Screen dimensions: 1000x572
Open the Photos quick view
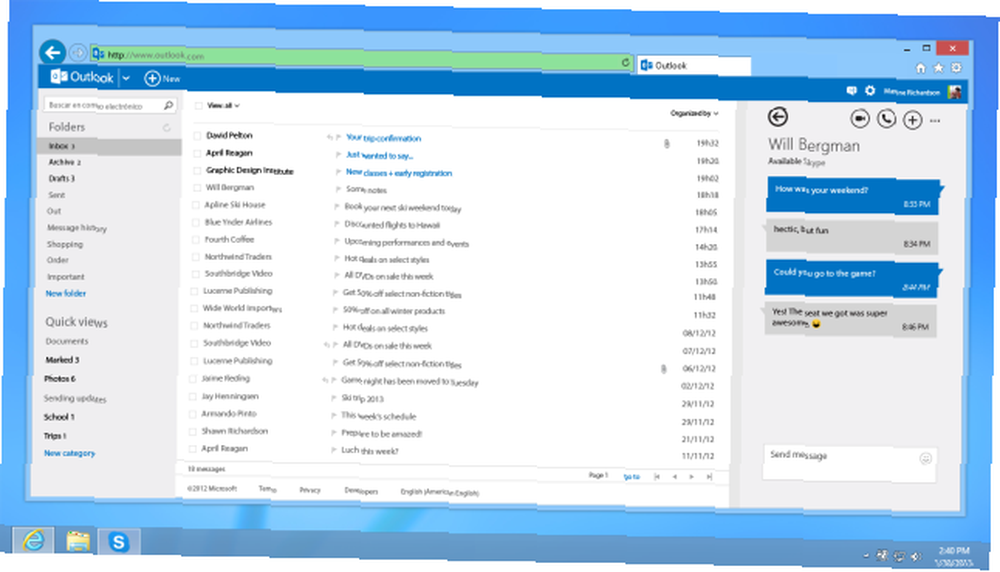59,379
